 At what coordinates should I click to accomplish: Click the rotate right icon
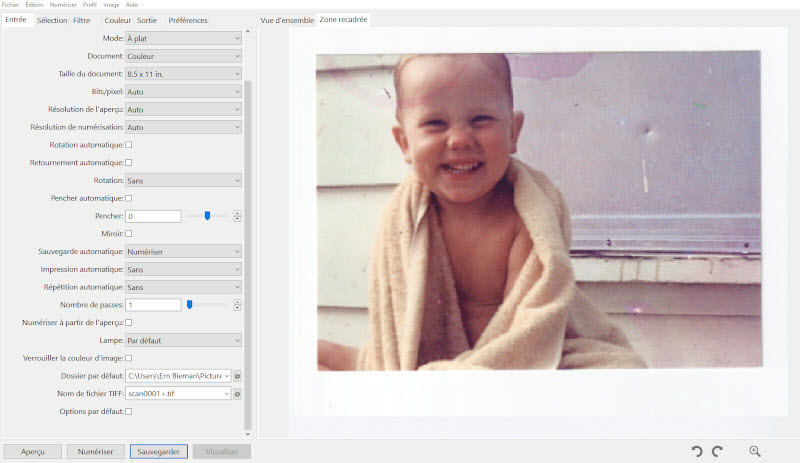pos(717,452)
